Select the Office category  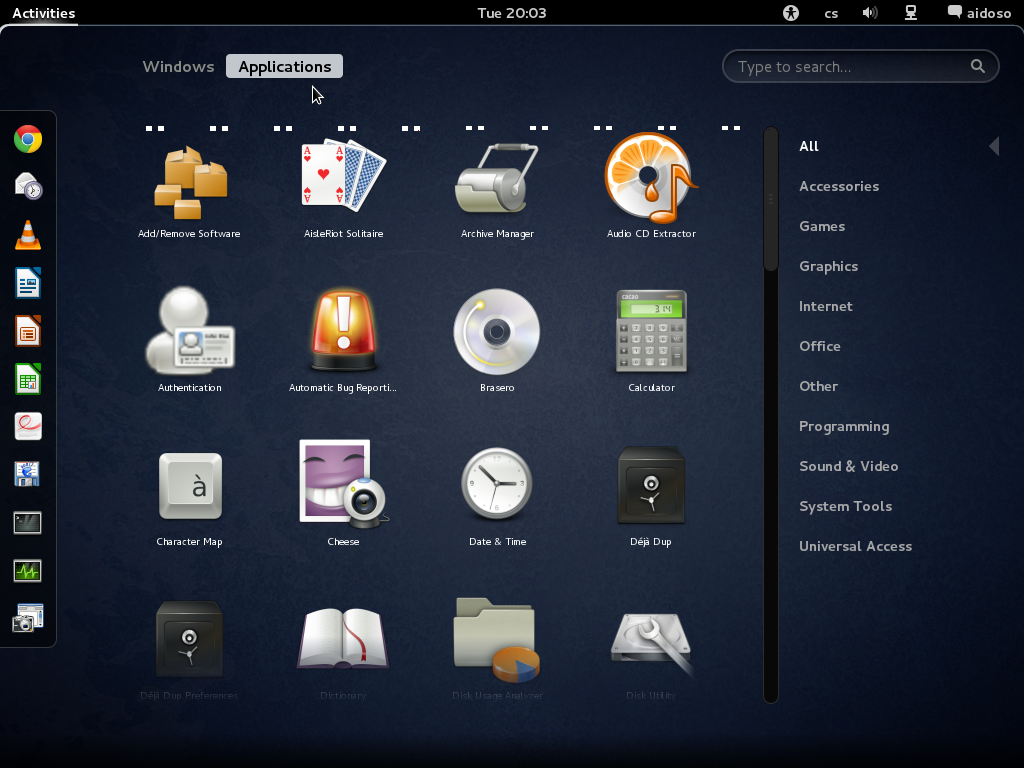[x=820, y=346]
